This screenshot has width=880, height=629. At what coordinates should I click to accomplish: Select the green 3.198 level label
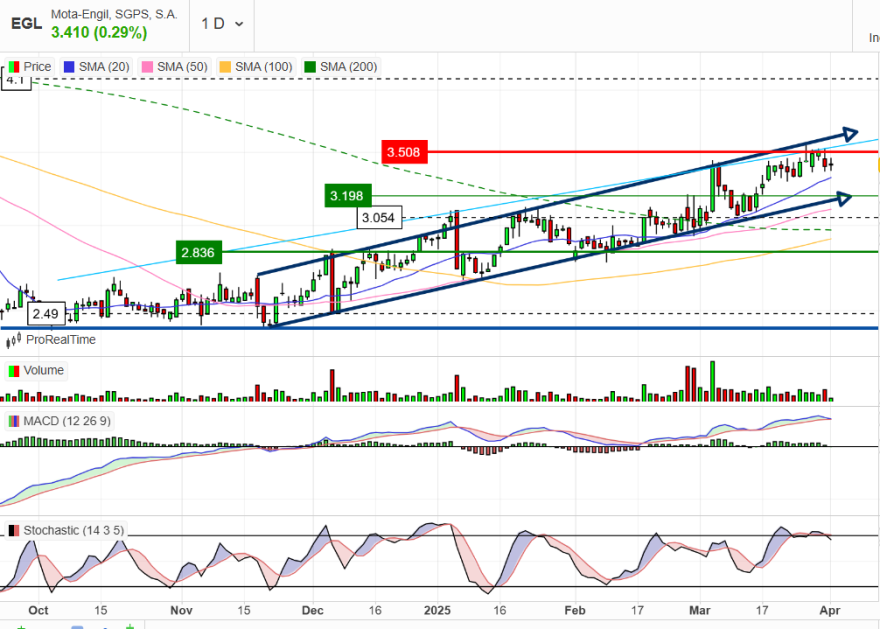(x=348, y=196)
